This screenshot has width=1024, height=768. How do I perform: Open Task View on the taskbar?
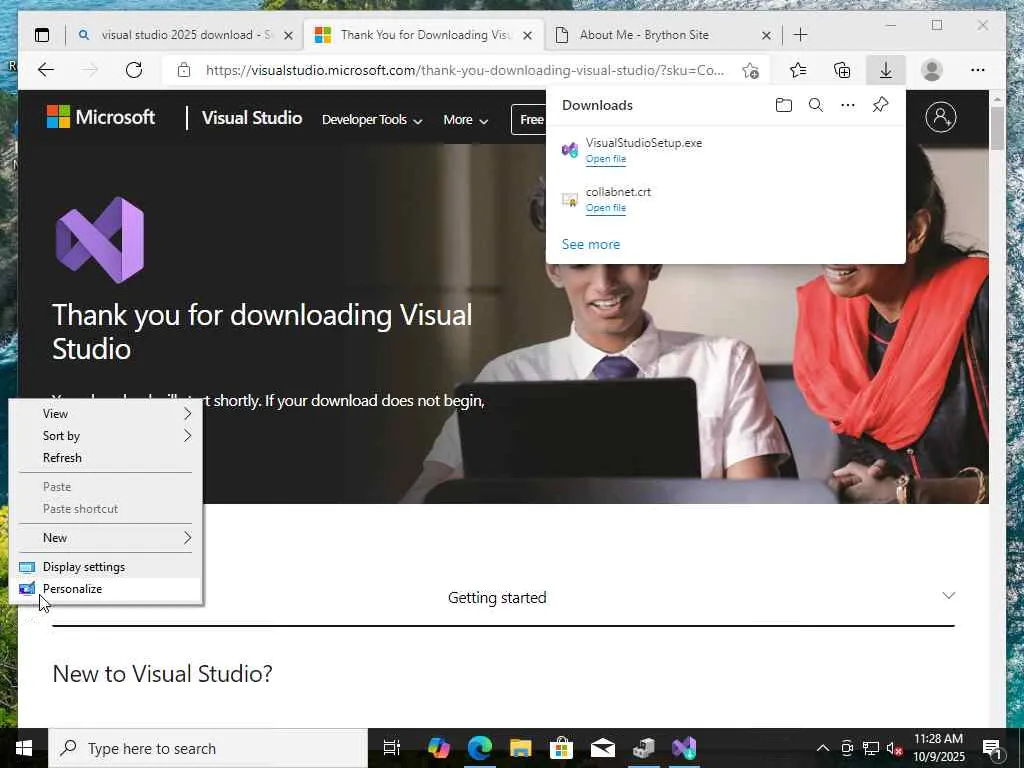coord(391,748)
